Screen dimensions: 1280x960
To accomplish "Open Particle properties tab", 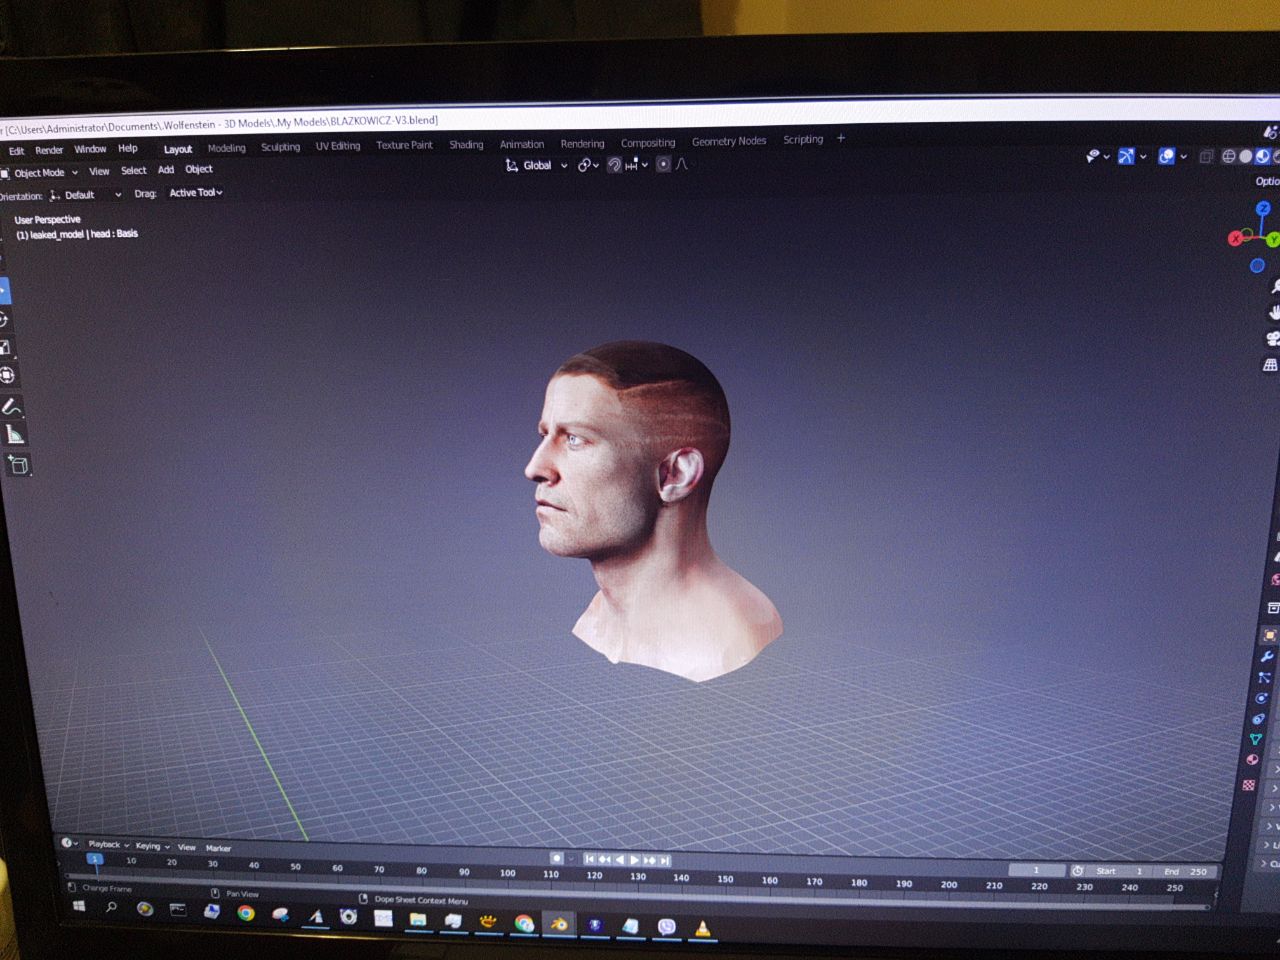I will [x=1264, y=677].
